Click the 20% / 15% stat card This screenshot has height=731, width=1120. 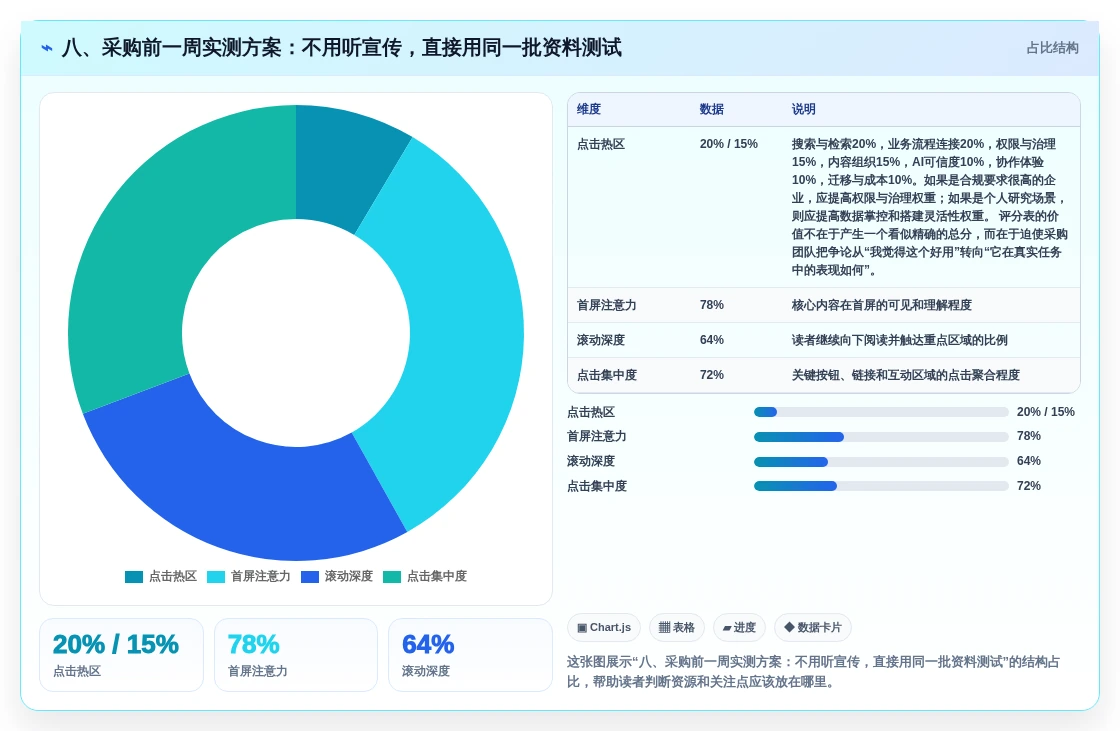tap(121, 655)
